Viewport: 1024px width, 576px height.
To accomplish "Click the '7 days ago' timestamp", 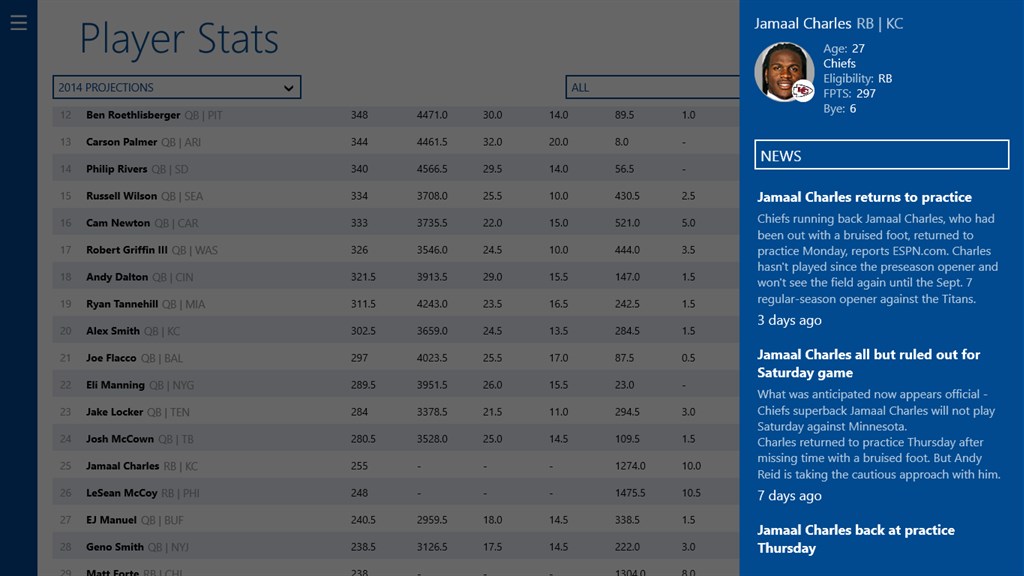I will [x=789, y=496].
